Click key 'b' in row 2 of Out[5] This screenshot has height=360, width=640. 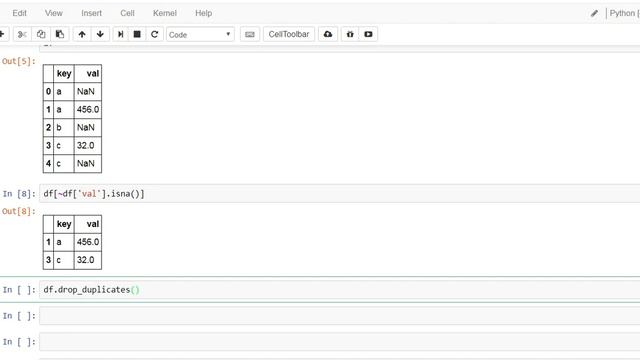click(59, 127)
